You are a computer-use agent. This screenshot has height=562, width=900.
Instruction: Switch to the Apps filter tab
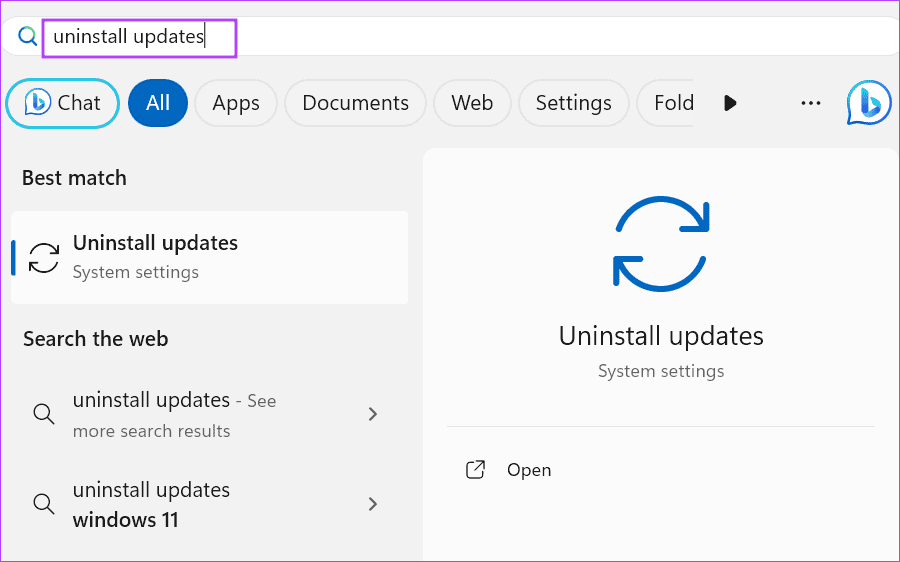click(x=236, y=103)
